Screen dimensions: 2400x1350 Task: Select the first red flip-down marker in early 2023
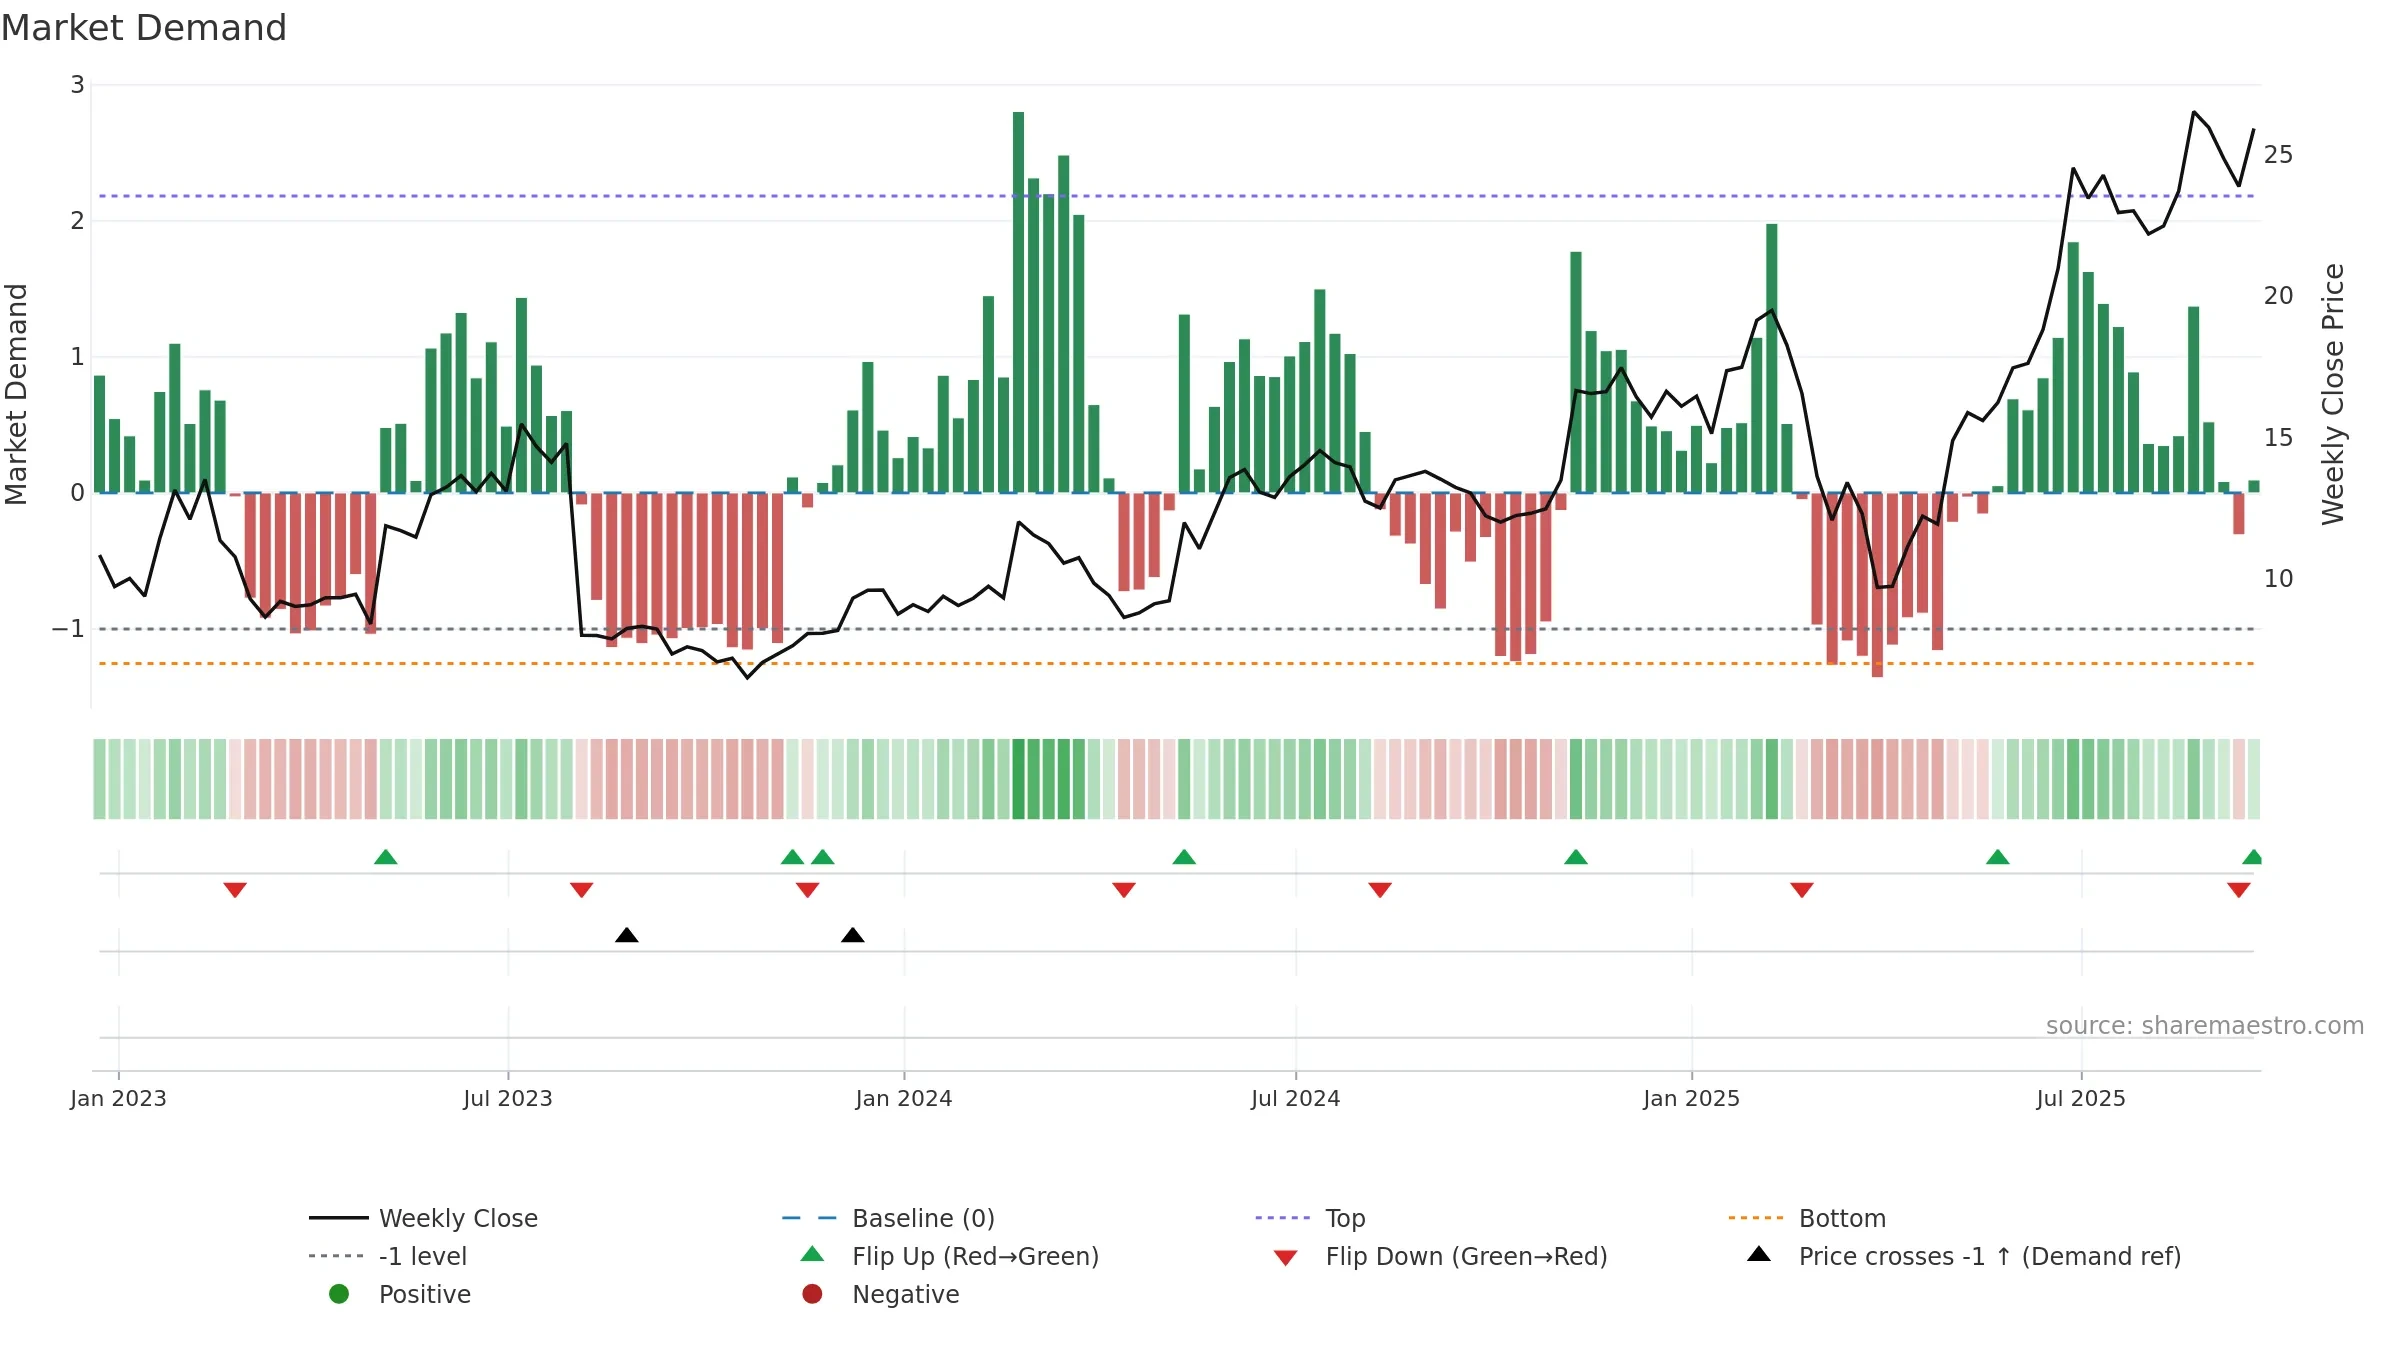[x=235, y=890]
